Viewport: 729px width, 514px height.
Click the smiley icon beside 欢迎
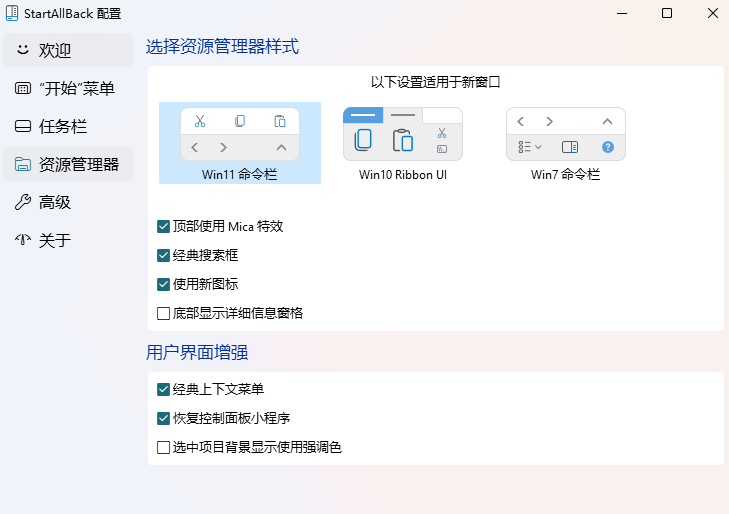pyautogui.click(x=23, y=50)
